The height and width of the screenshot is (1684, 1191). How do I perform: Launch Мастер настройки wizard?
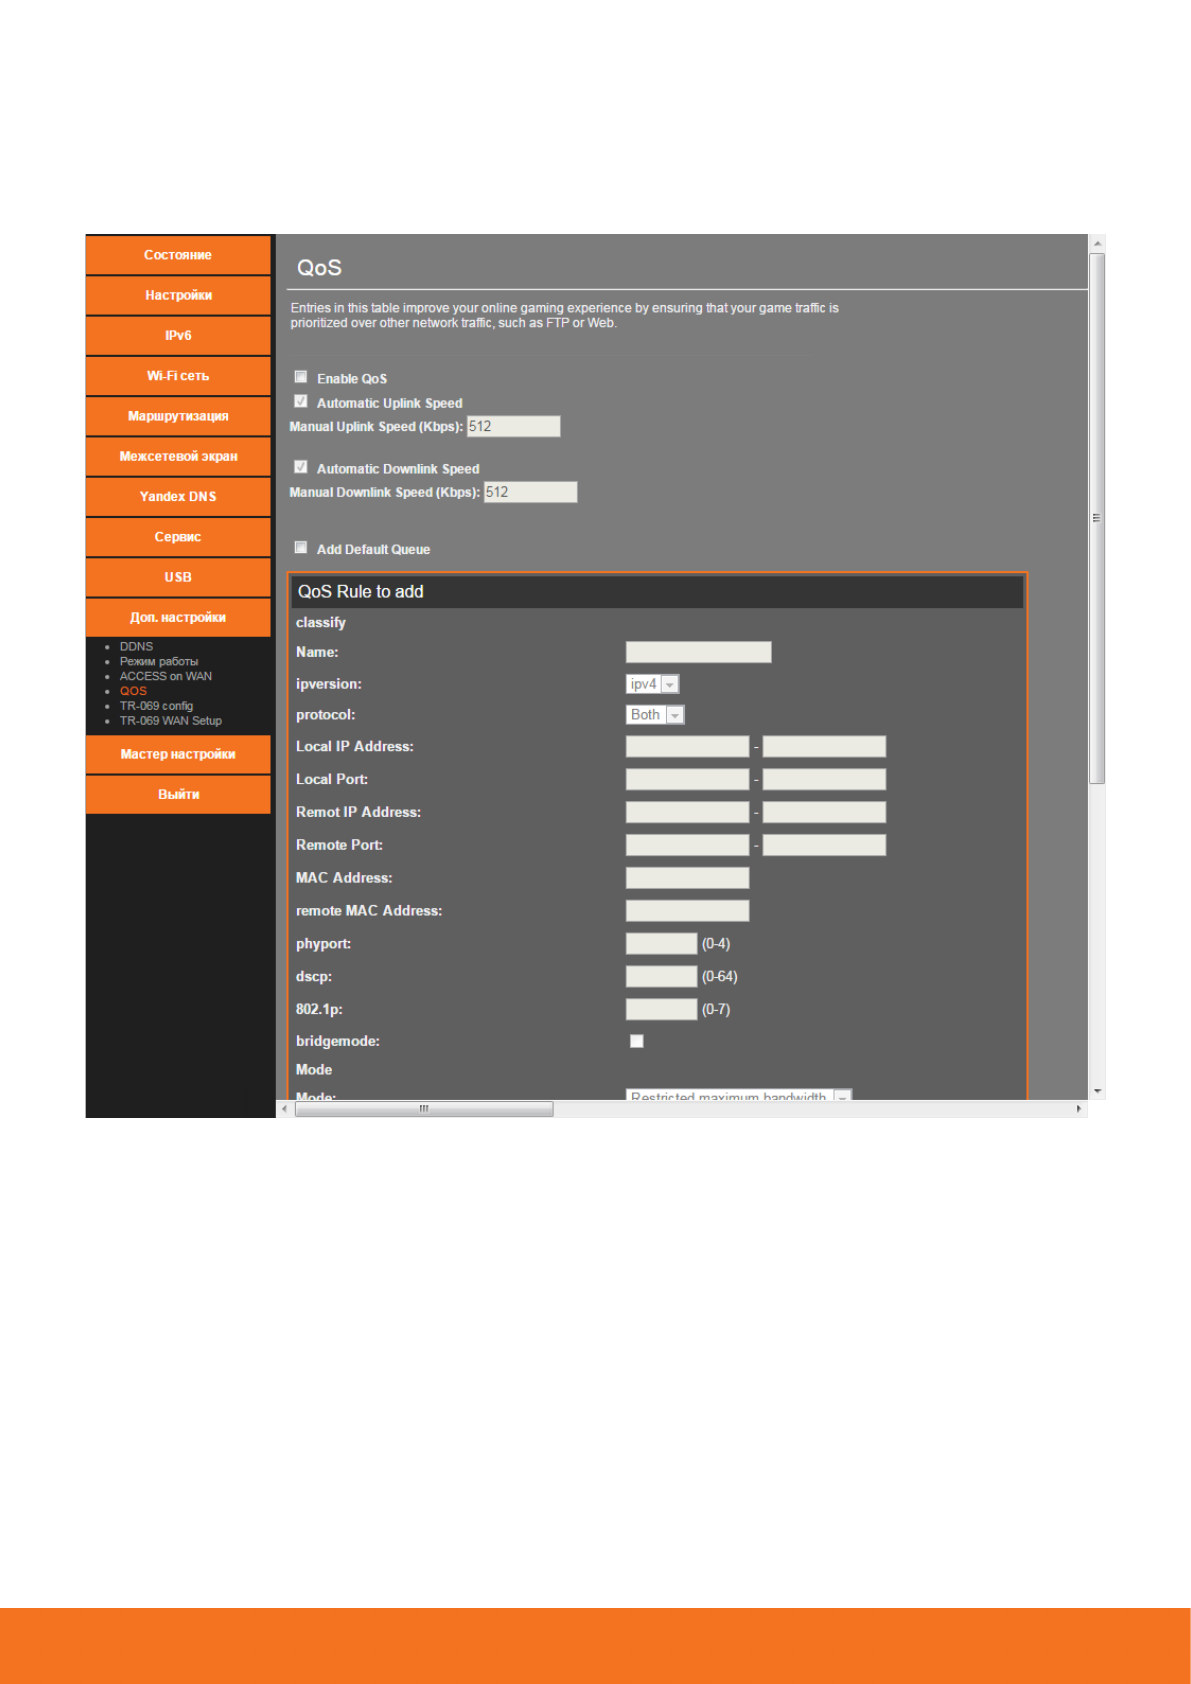[x=178, y=754]
